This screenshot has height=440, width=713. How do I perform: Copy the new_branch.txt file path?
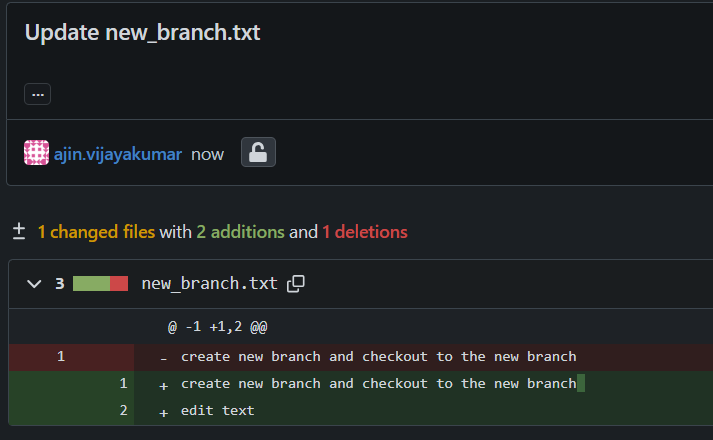pyautogui.click(x=295, y=284)
